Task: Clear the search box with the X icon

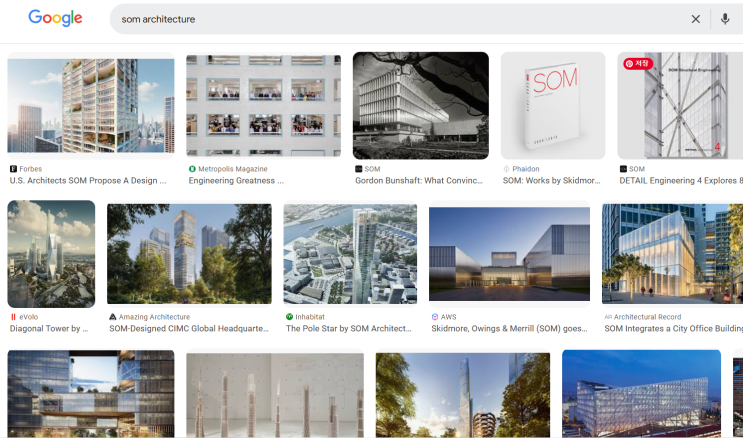Action: [696, 19]
